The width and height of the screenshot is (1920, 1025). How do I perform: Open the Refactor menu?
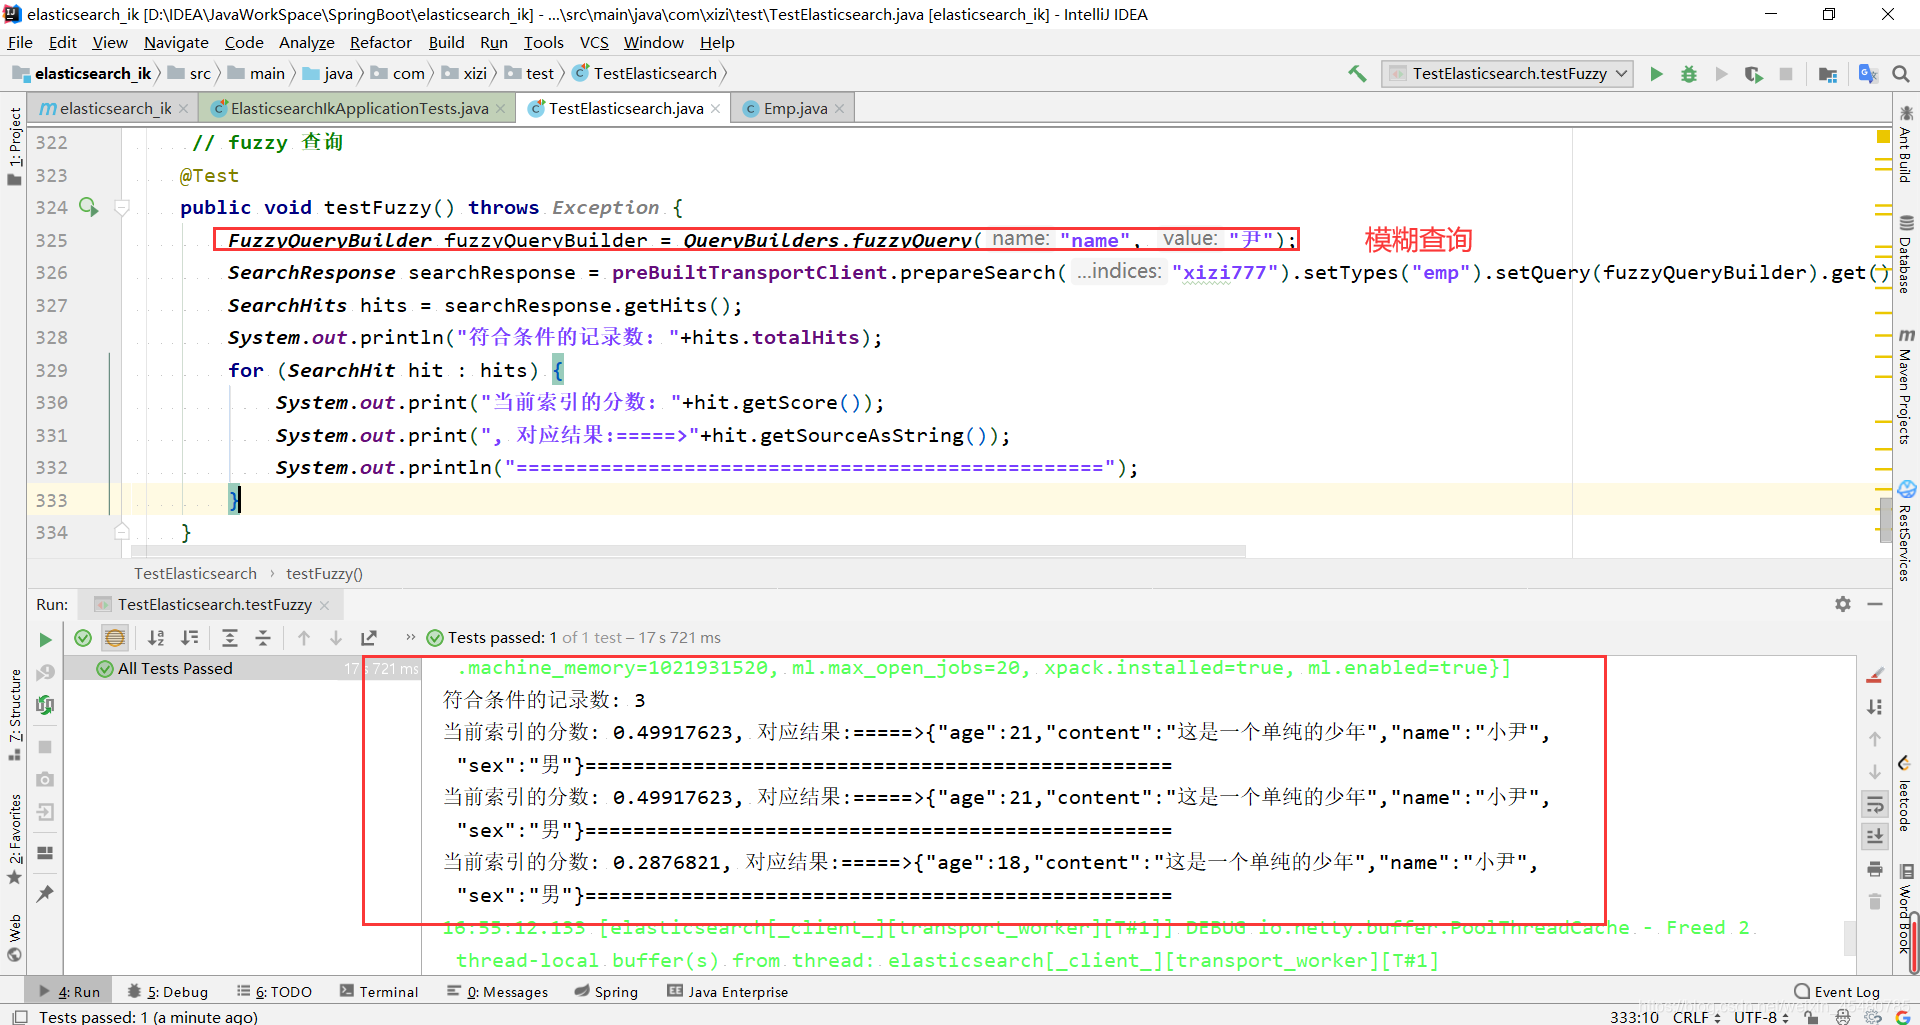pos(380,42)
